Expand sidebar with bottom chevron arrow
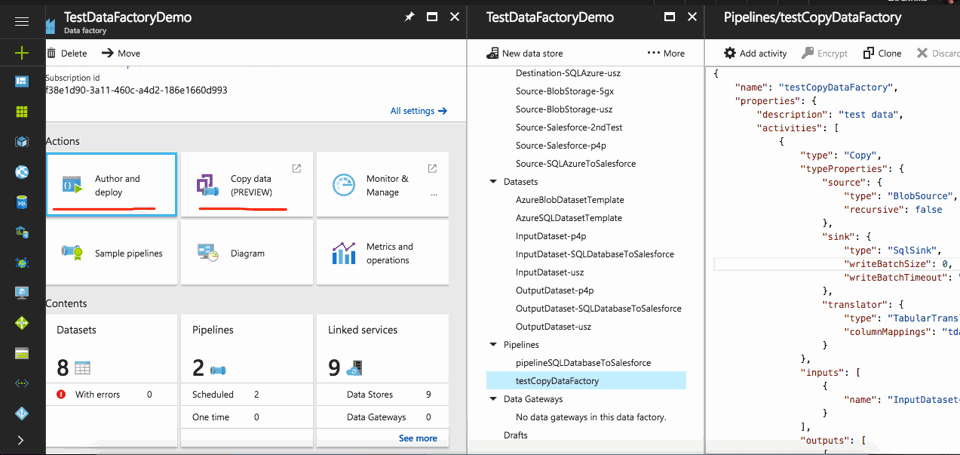960x455 pixels. coord(22,440)
